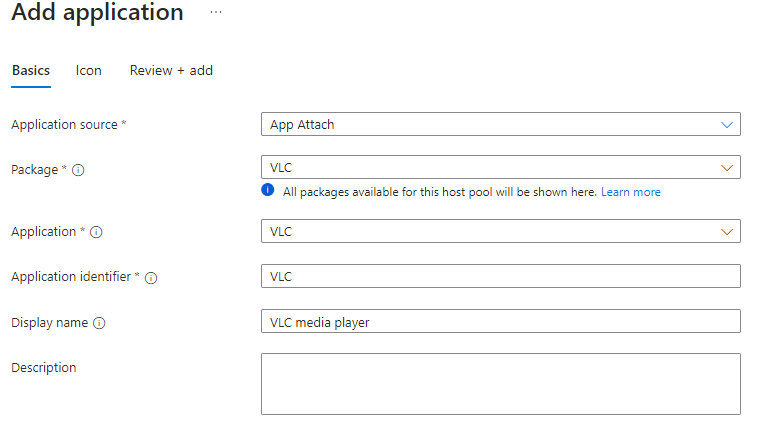Click info icon next to Package label
Screen dimensions: 763x427
(x=78, y=170)
